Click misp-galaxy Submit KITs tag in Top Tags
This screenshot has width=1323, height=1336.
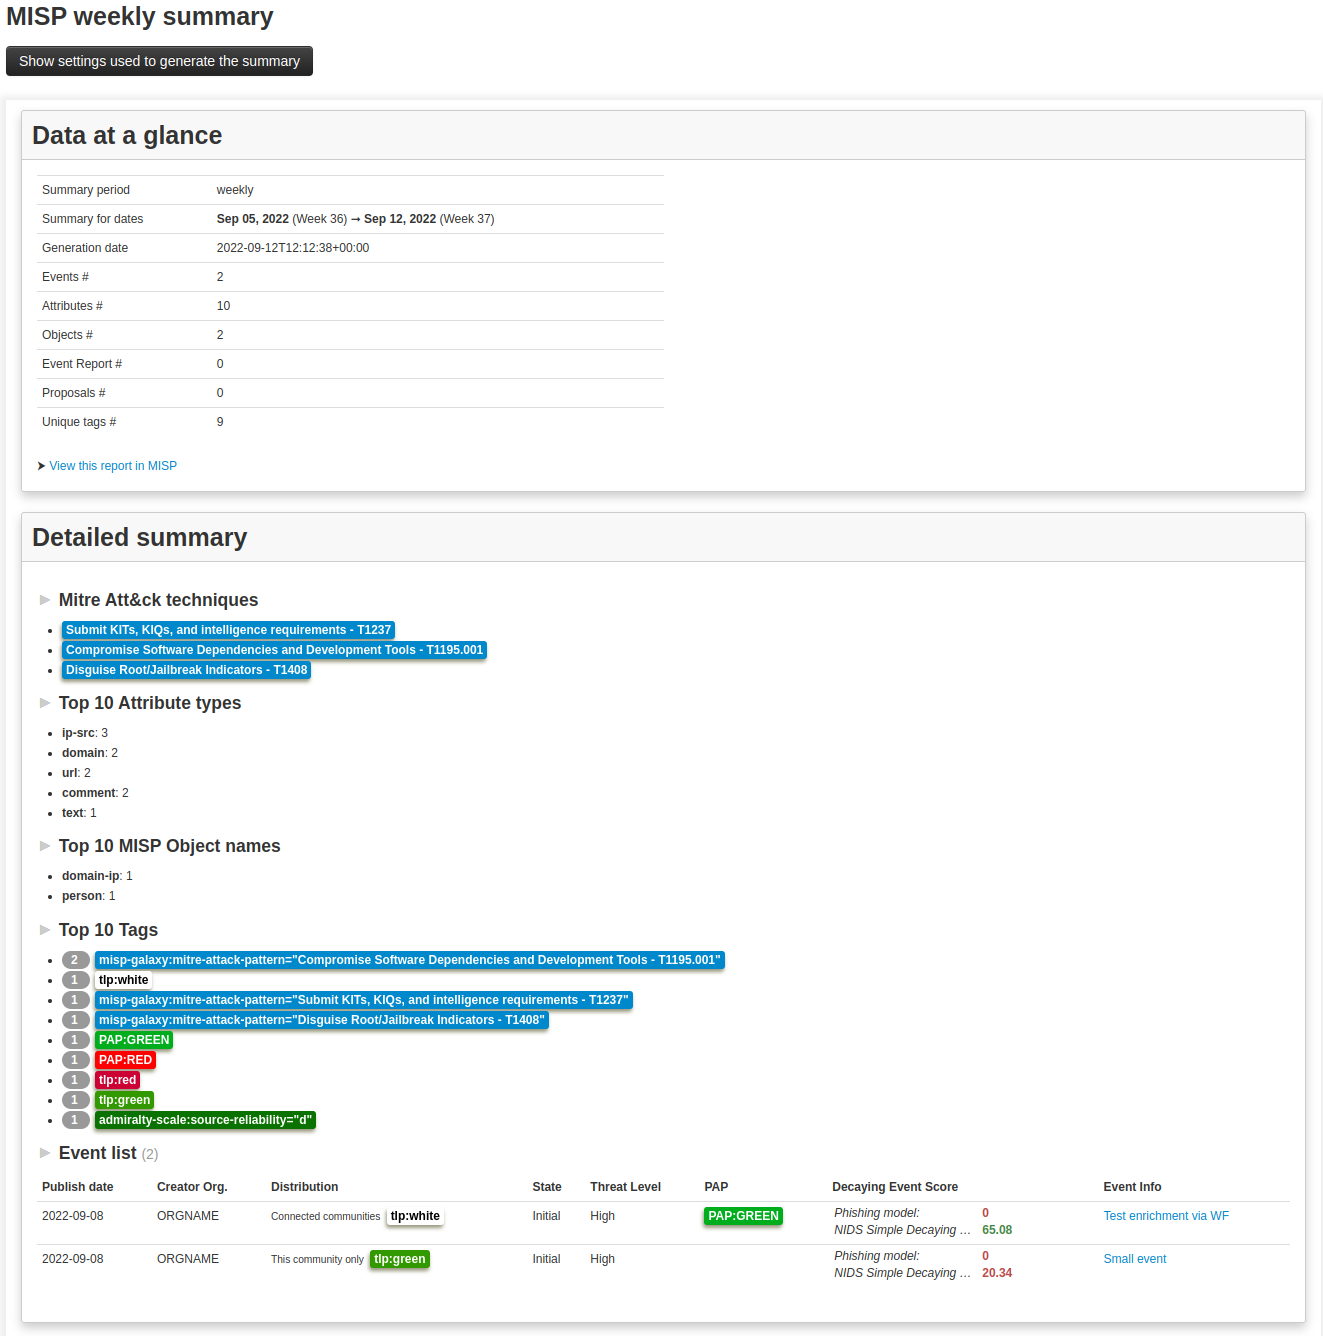pyautogui.click(x=363, y=1000)
